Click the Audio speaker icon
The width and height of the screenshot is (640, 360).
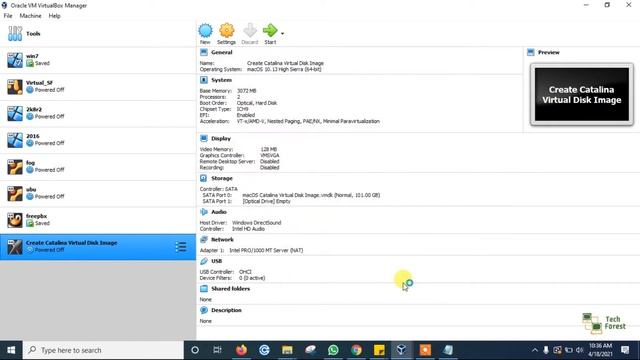point(204,212)
